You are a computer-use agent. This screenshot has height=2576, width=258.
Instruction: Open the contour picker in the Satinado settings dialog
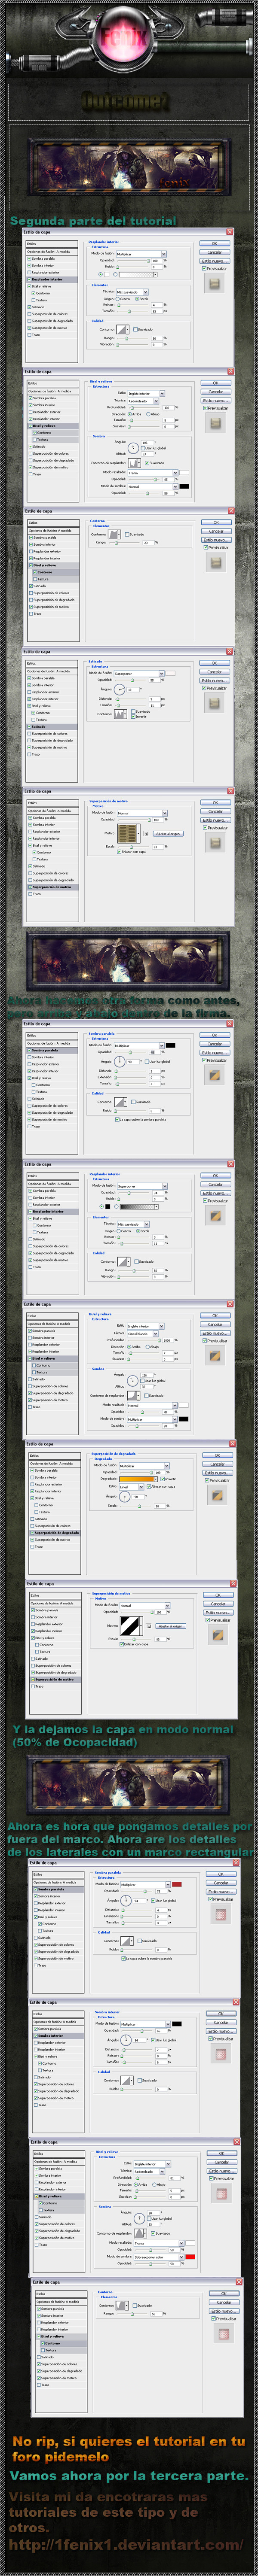121,714
